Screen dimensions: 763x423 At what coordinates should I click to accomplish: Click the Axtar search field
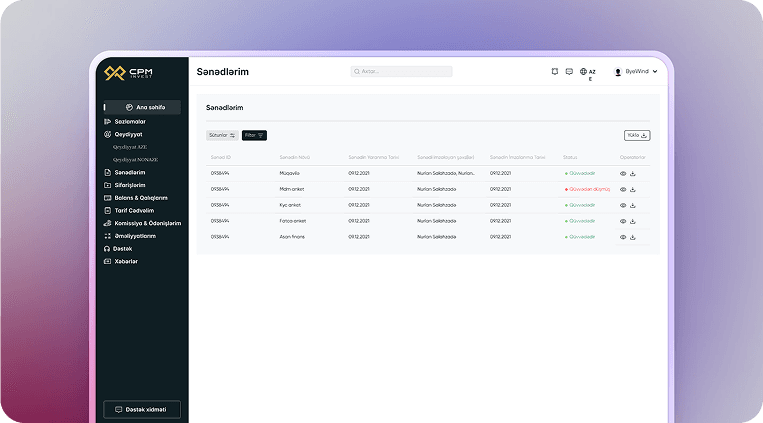tap(401, 71)
